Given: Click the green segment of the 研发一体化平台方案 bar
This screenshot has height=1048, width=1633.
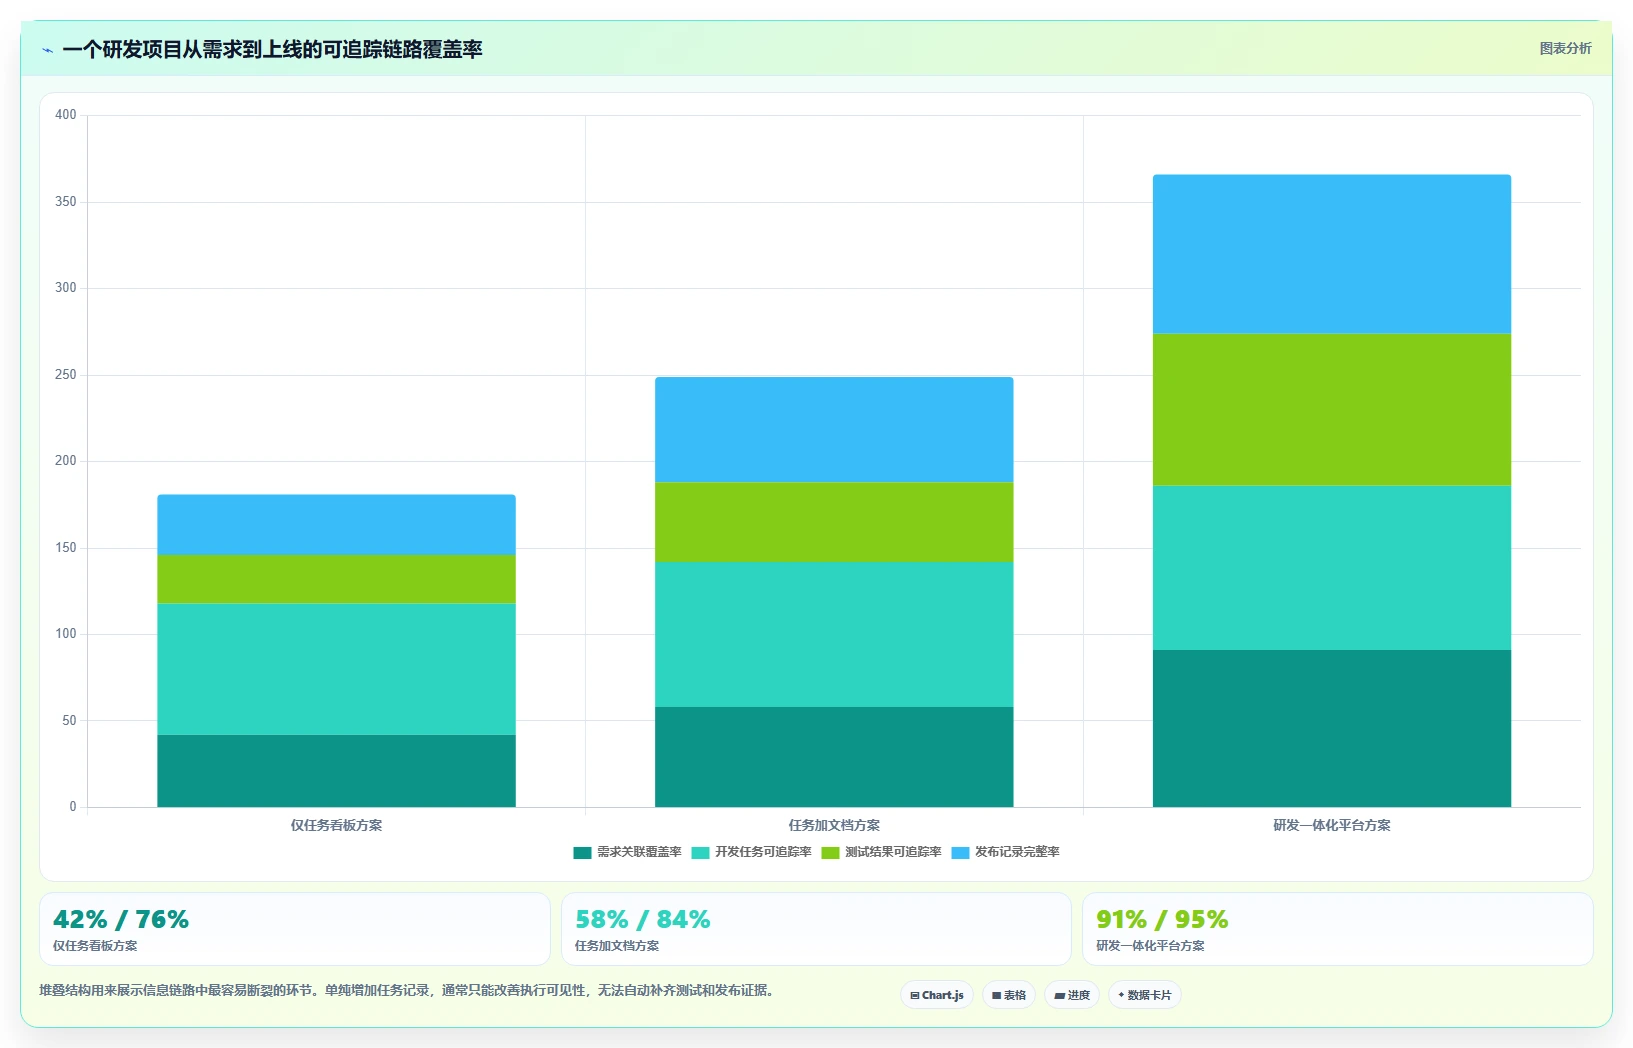Looking at the screenshot, I should 1332,409.
